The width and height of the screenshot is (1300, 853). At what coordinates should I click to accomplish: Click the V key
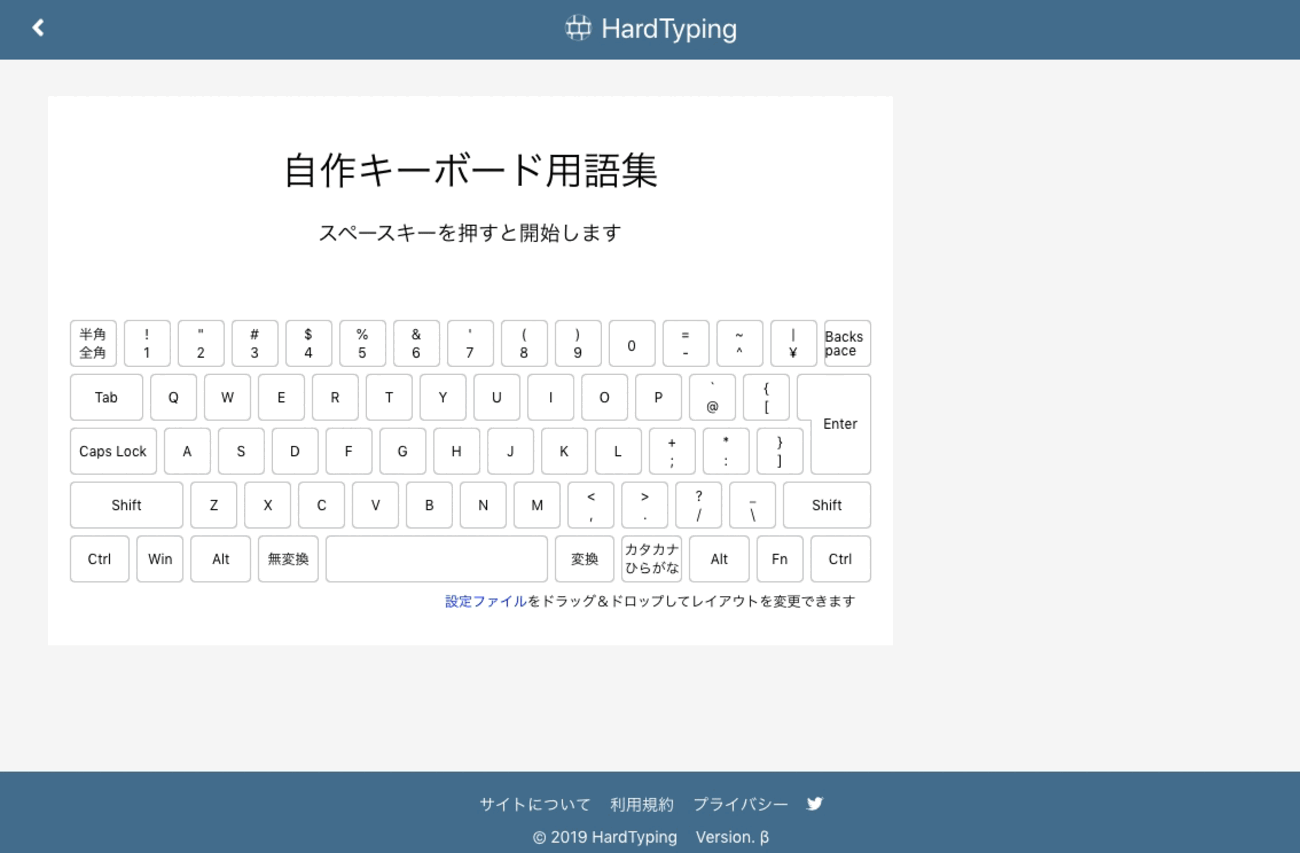point(376,505)
